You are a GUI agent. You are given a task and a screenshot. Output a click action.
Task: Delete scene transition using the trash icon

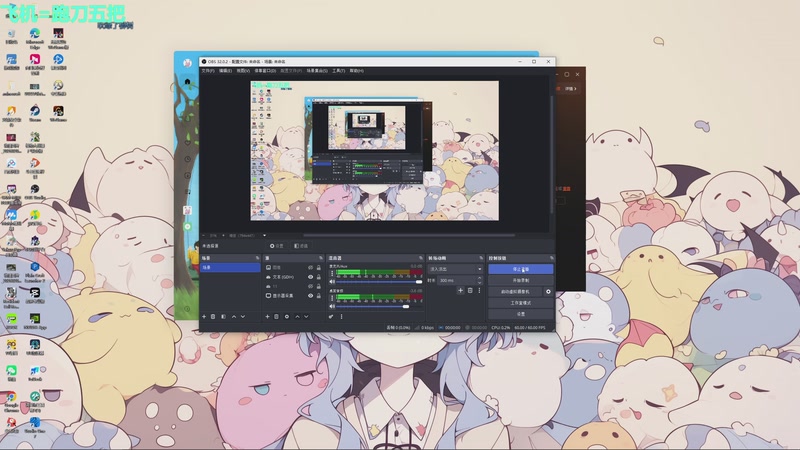point(470,290)
